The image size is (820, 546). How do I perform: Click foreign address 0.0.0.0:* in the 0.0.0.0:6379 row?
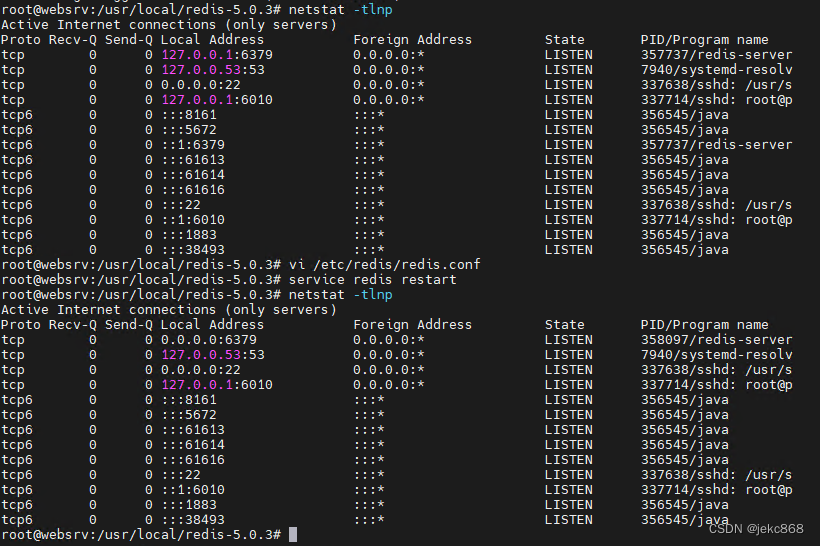pos(389,340)
